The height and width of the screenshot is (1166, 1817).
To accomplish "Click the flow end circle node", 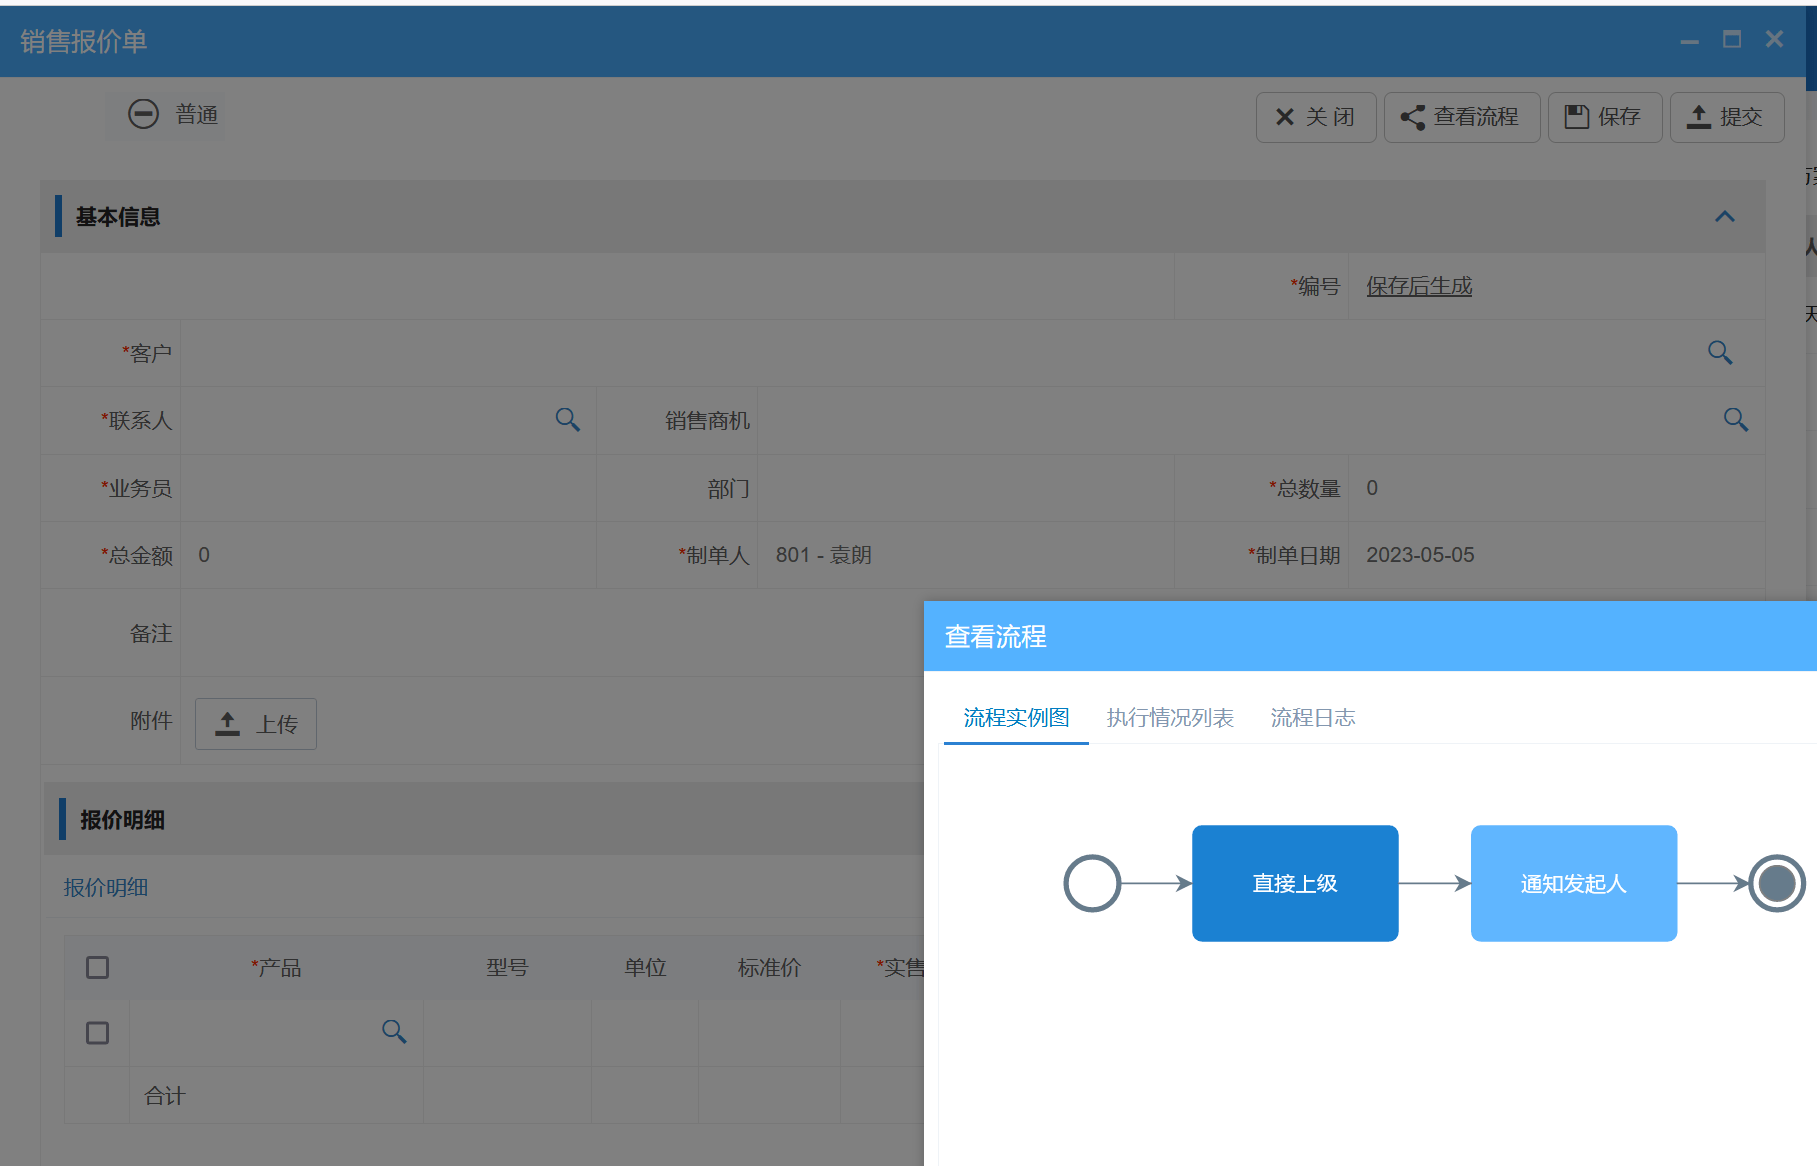I will (1776, 883).
